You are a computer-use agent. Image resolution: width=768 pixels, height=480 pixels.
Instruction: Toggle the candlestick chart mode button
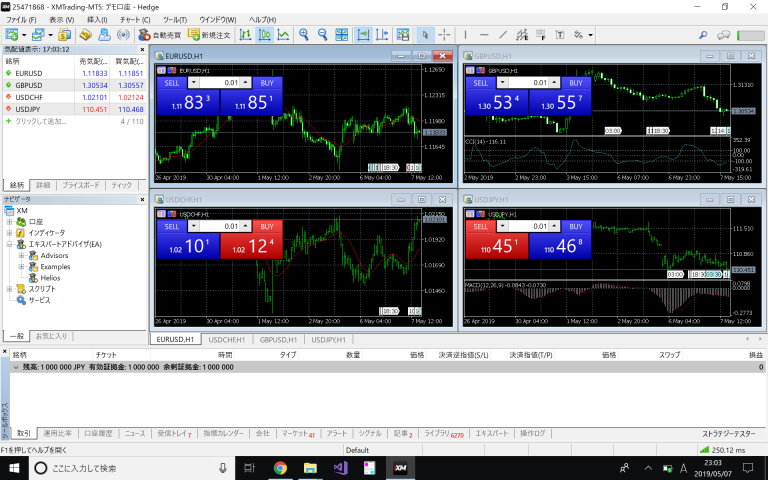pos(264,35)
